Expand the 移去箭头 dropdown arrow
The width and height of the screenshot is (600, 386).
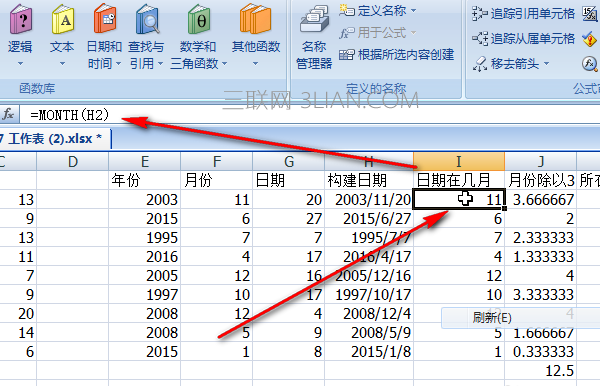pyautogui.click(x=546, y=63)
